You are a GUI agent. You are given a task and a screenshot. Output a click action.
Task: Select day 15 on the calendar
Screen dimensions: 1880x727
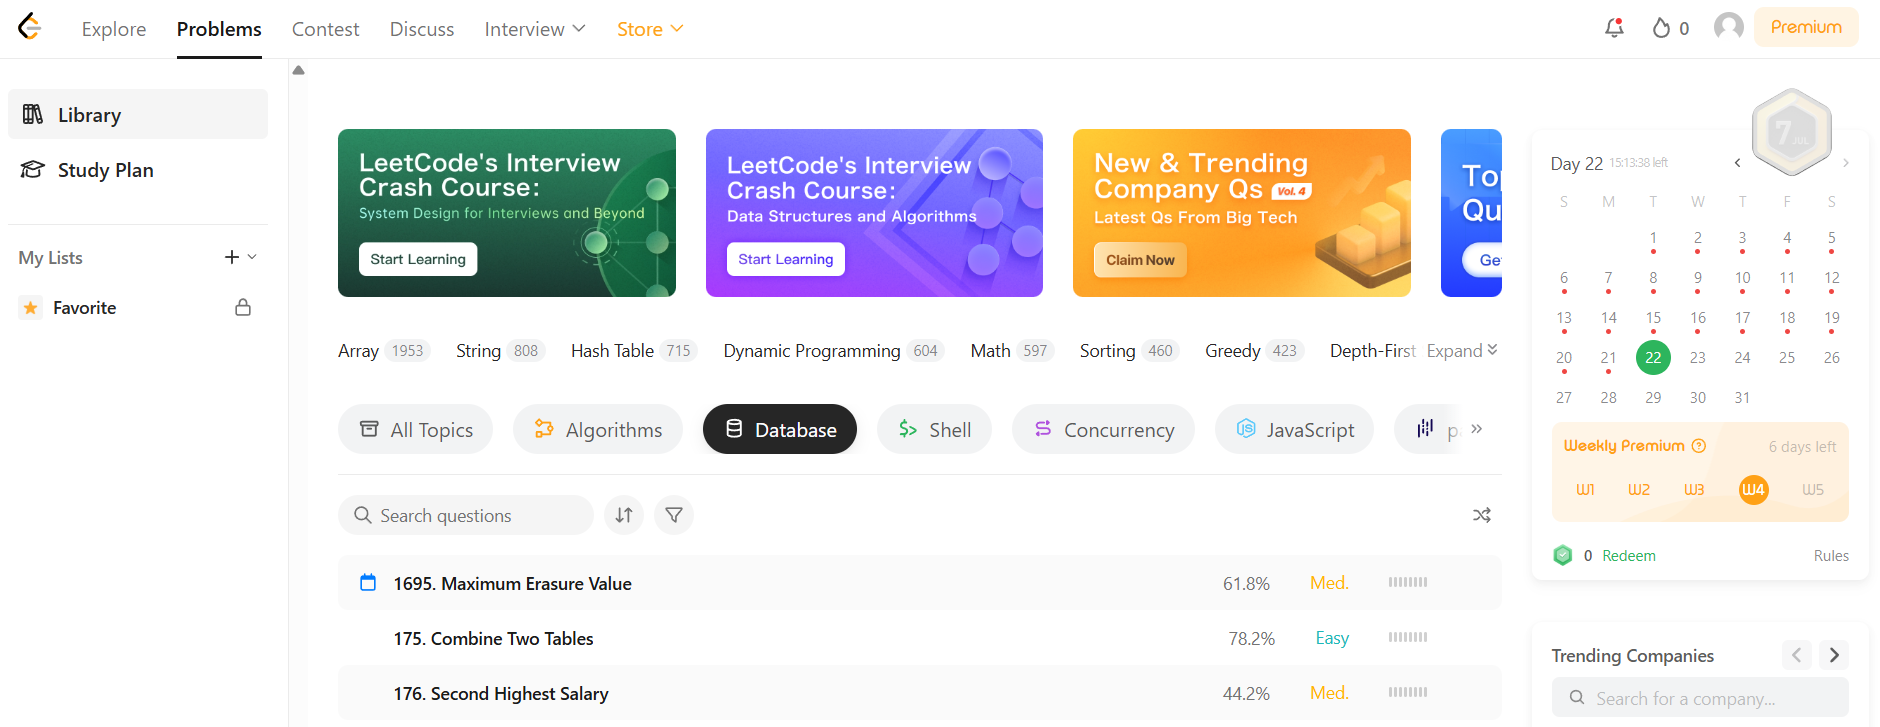click(x=1653, y=318)
